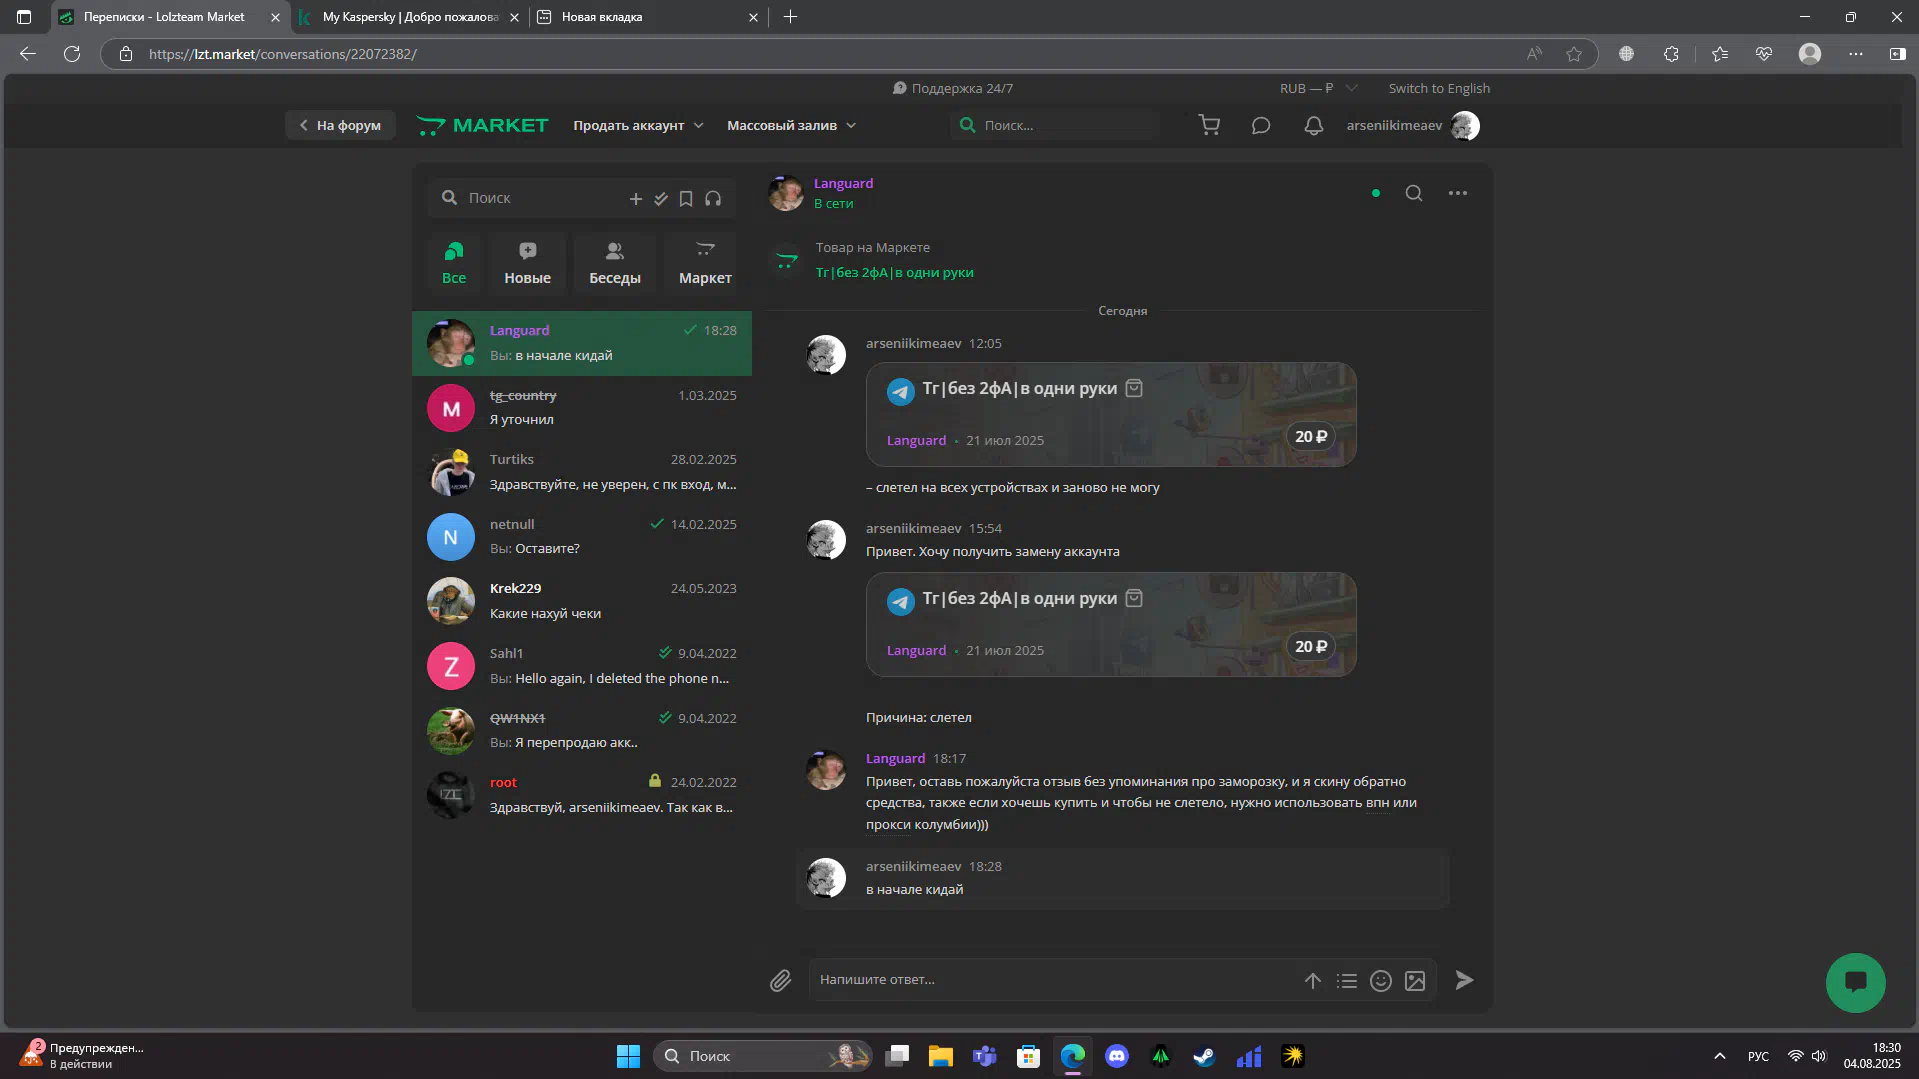The width and height of the screenshot is (1919, 1079).
Task: Insert an image via picture icon
Action: [x=1415, y=981]
